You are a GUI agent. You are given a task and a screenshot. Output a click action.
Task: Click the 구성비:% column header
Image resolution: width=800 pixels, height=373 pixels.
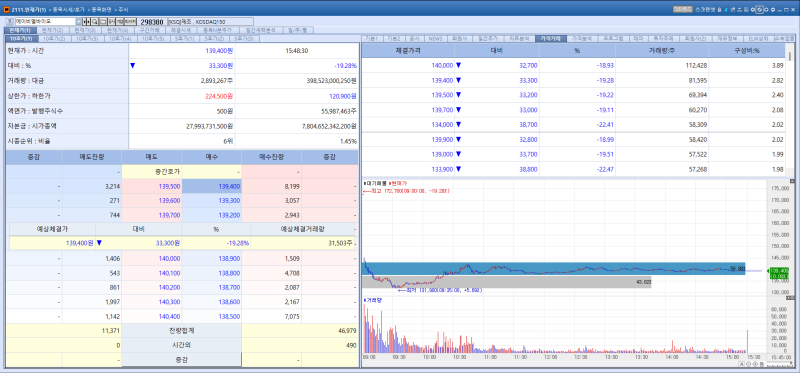pyautogui.click(x=747, y=51)
